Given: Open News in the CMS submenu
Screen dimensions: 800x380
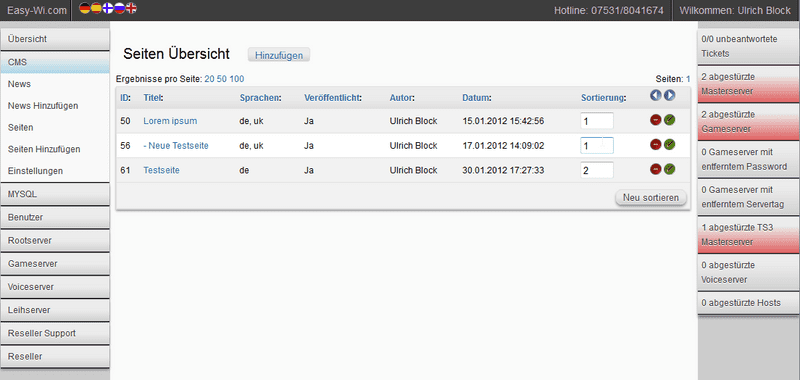Looking at the screenshot, I should click(19, 84).
